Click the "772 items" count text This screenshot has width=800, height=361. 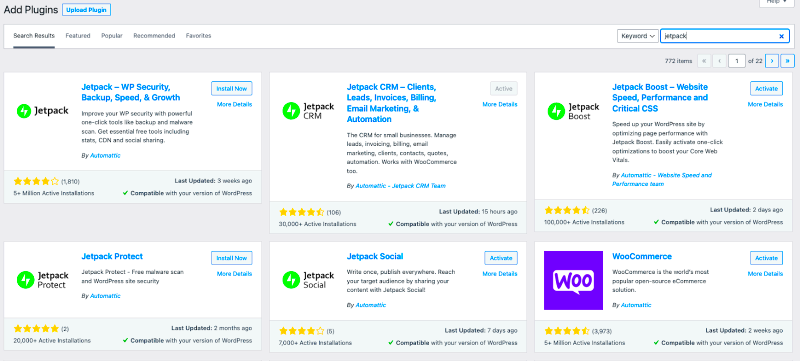tap(679, 61)
